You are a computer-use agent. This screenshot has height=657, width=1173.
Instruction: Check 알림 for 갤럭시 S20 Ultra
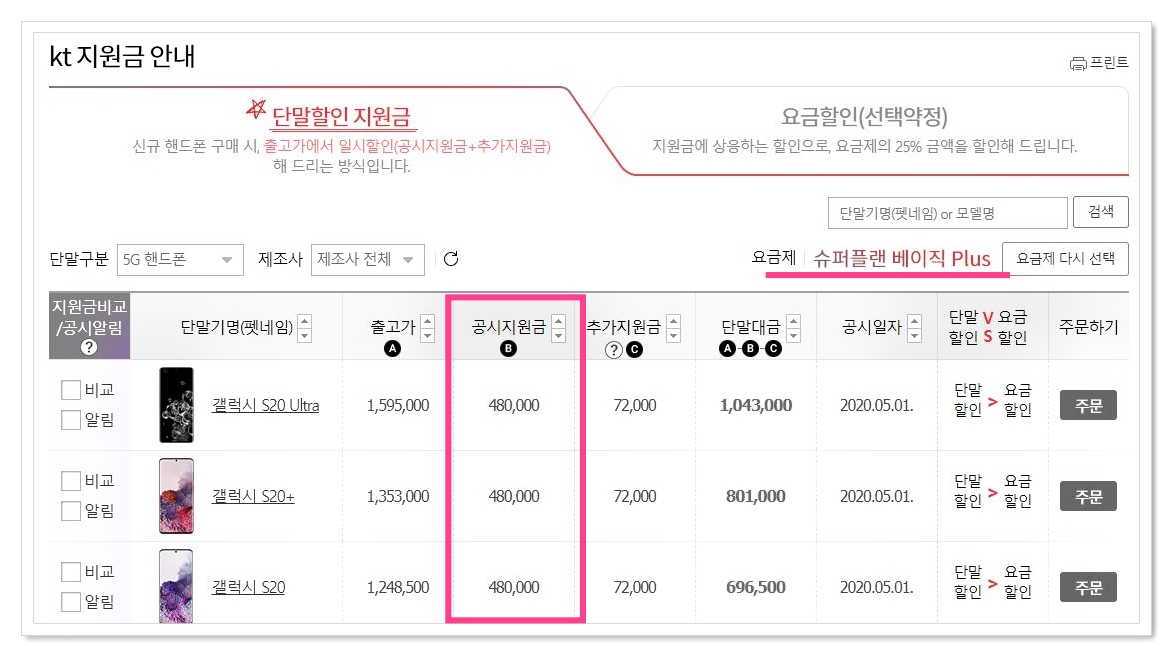coord(70,420)
